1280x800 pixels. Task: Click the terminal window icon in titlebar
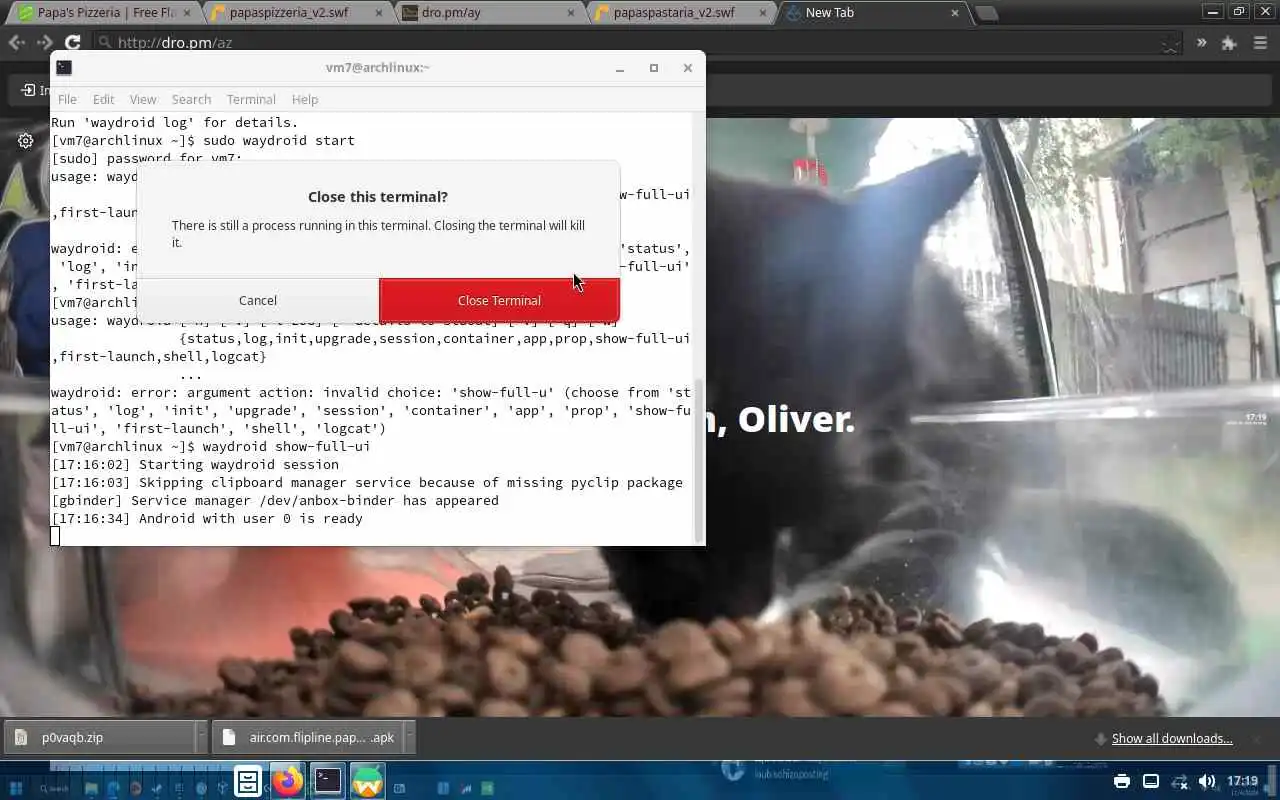[64, 67]
